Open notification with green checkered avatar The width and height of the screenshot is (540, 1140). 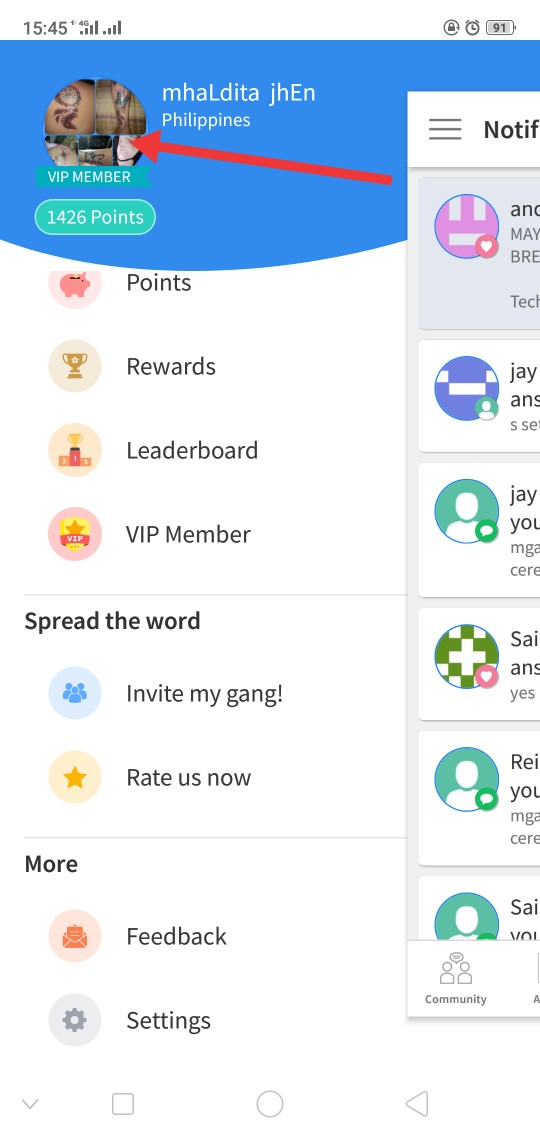pyautogui.click(x=479, y=664)
